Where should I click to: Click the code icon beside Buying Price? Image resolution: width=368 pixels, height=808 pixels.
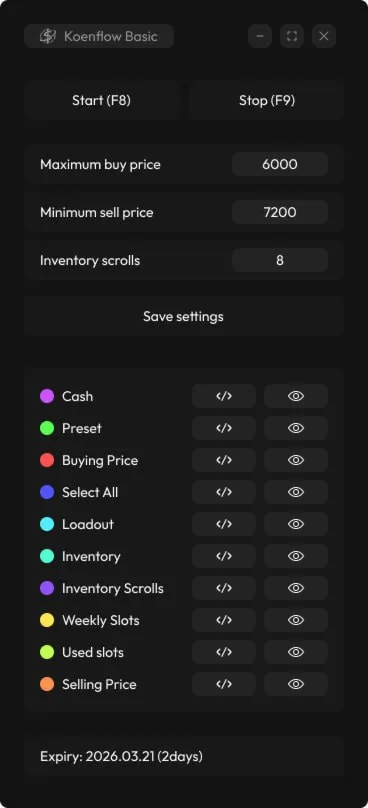coord(224,460)
